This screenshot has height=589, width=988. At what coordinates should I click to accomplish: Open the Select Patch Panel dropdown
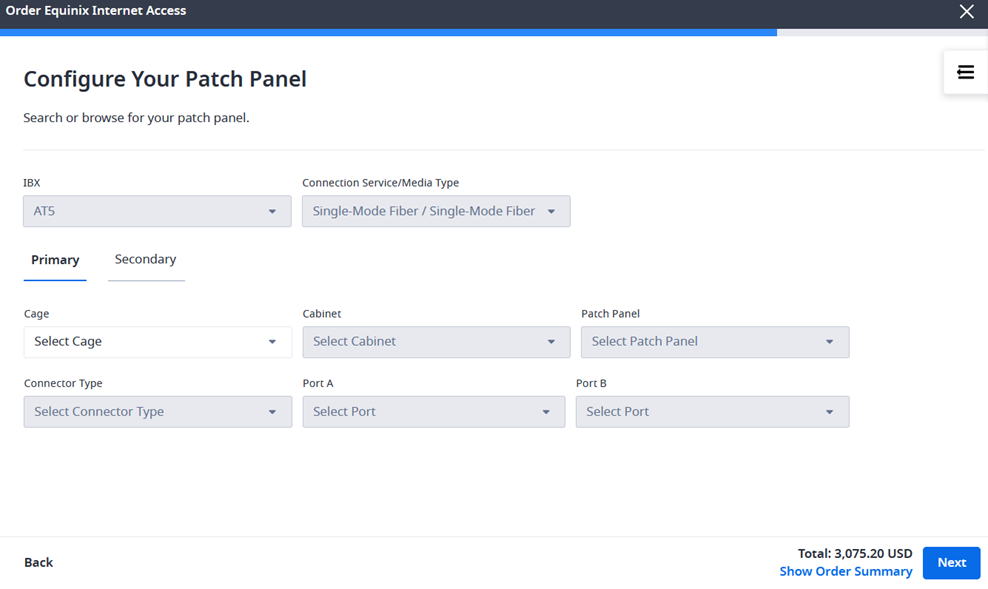click(715, 342)
